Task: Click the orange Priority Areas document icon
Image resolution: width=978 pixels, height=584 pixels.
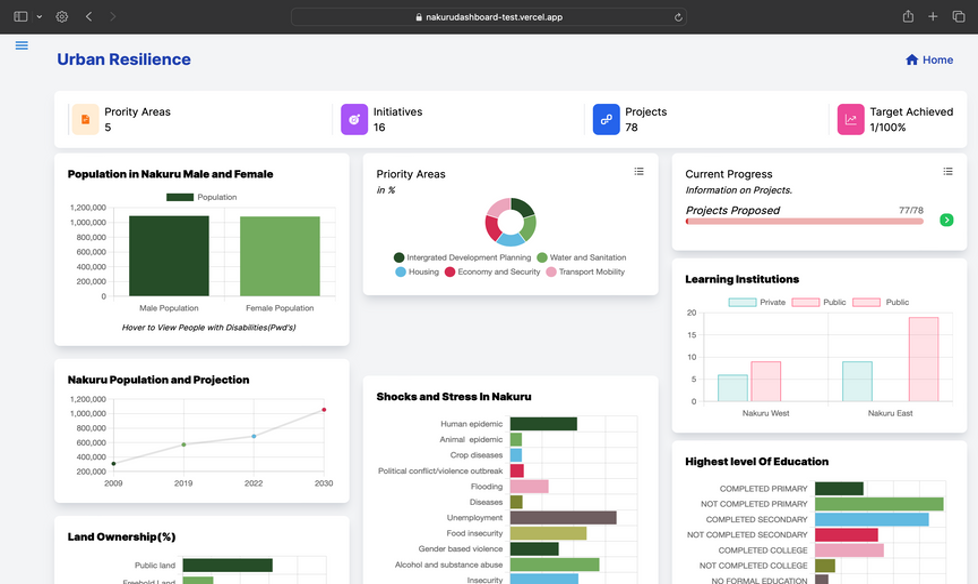Action: (x=86, y=119)
